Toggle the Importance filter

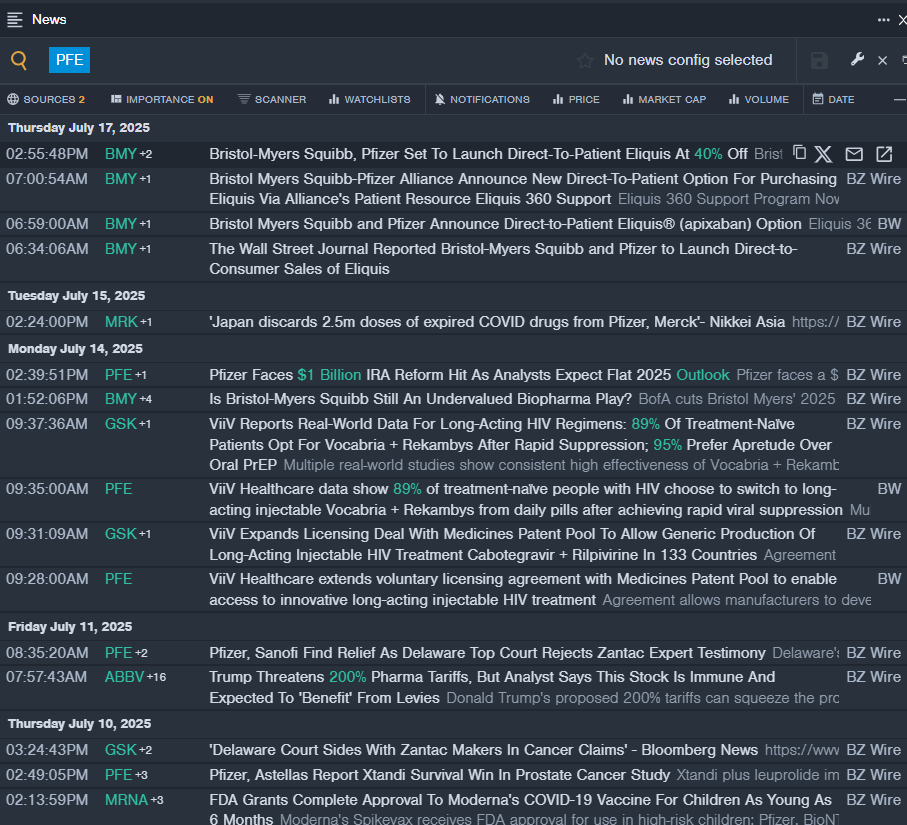click(x=162, y=100)
